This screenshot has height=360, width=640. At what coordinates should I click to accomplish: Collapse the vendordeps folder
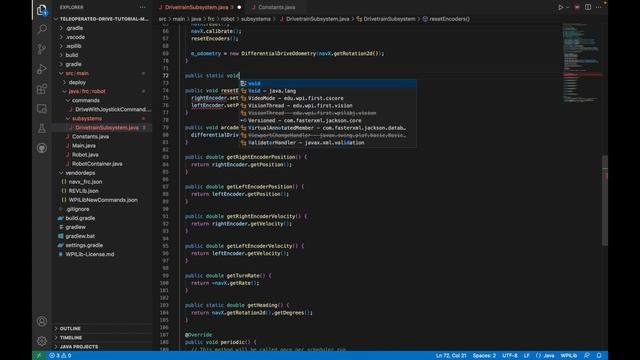[62, 173]
